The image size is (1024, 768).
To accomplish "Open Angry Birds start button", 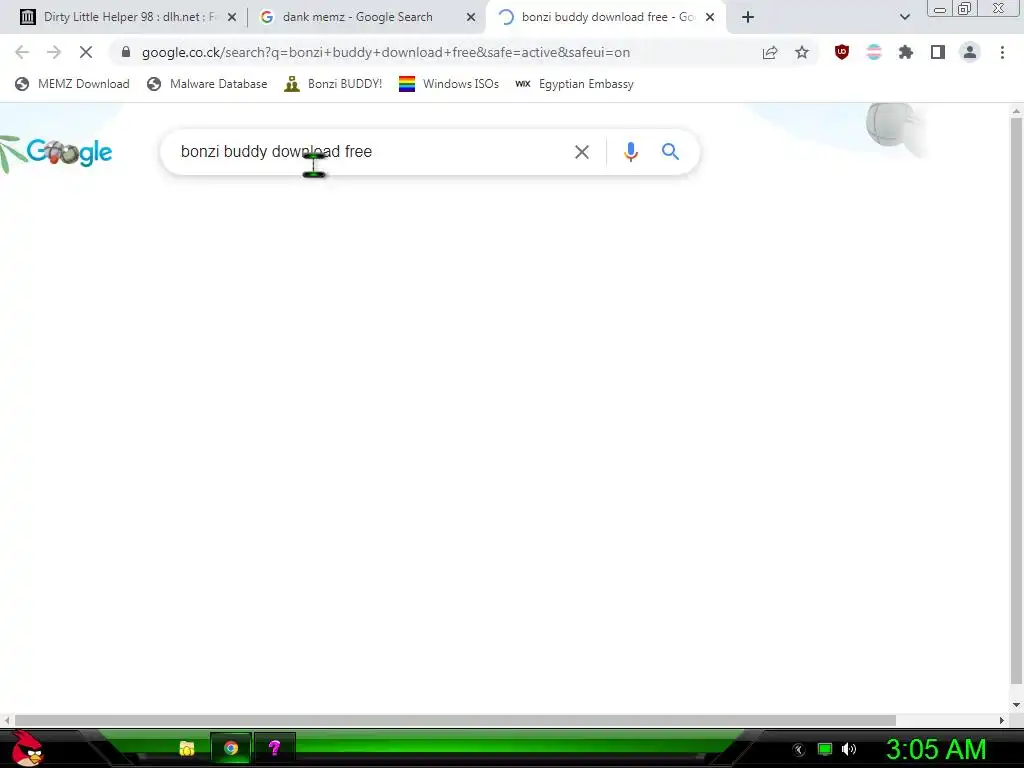I will (x=27, y=748).
